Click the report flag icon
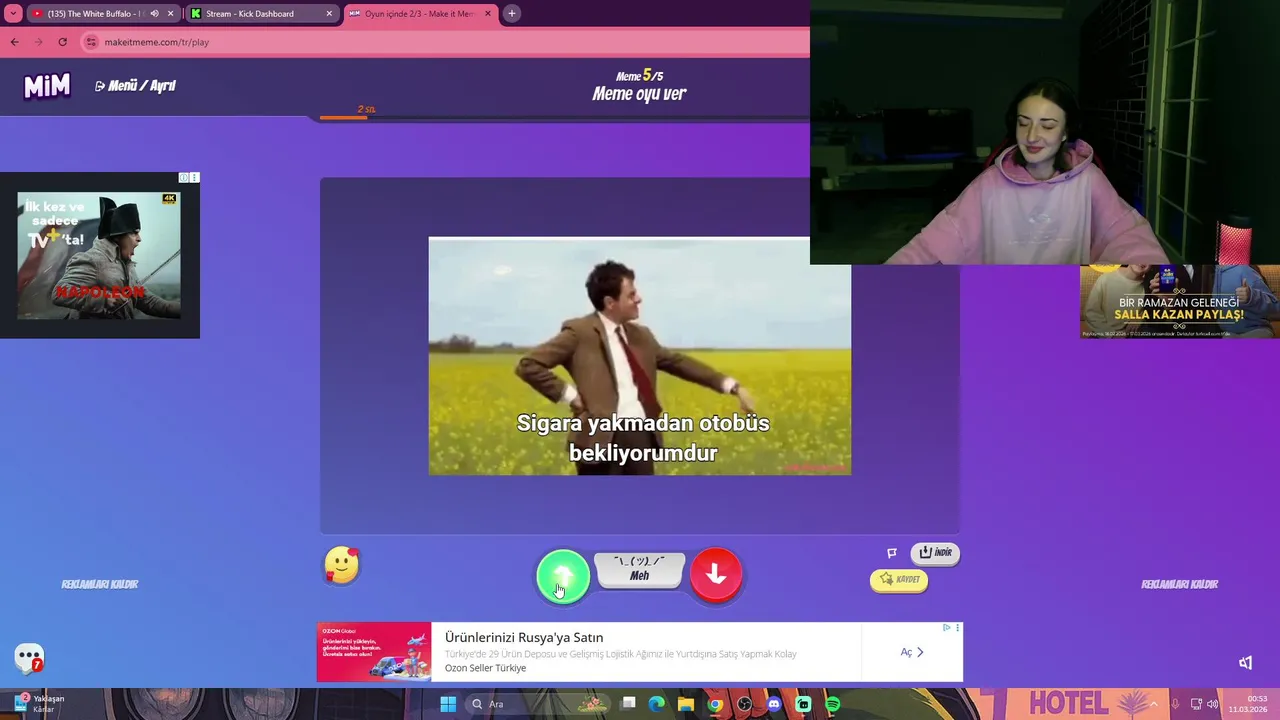 pyautogui.click(x=892, y=552)
